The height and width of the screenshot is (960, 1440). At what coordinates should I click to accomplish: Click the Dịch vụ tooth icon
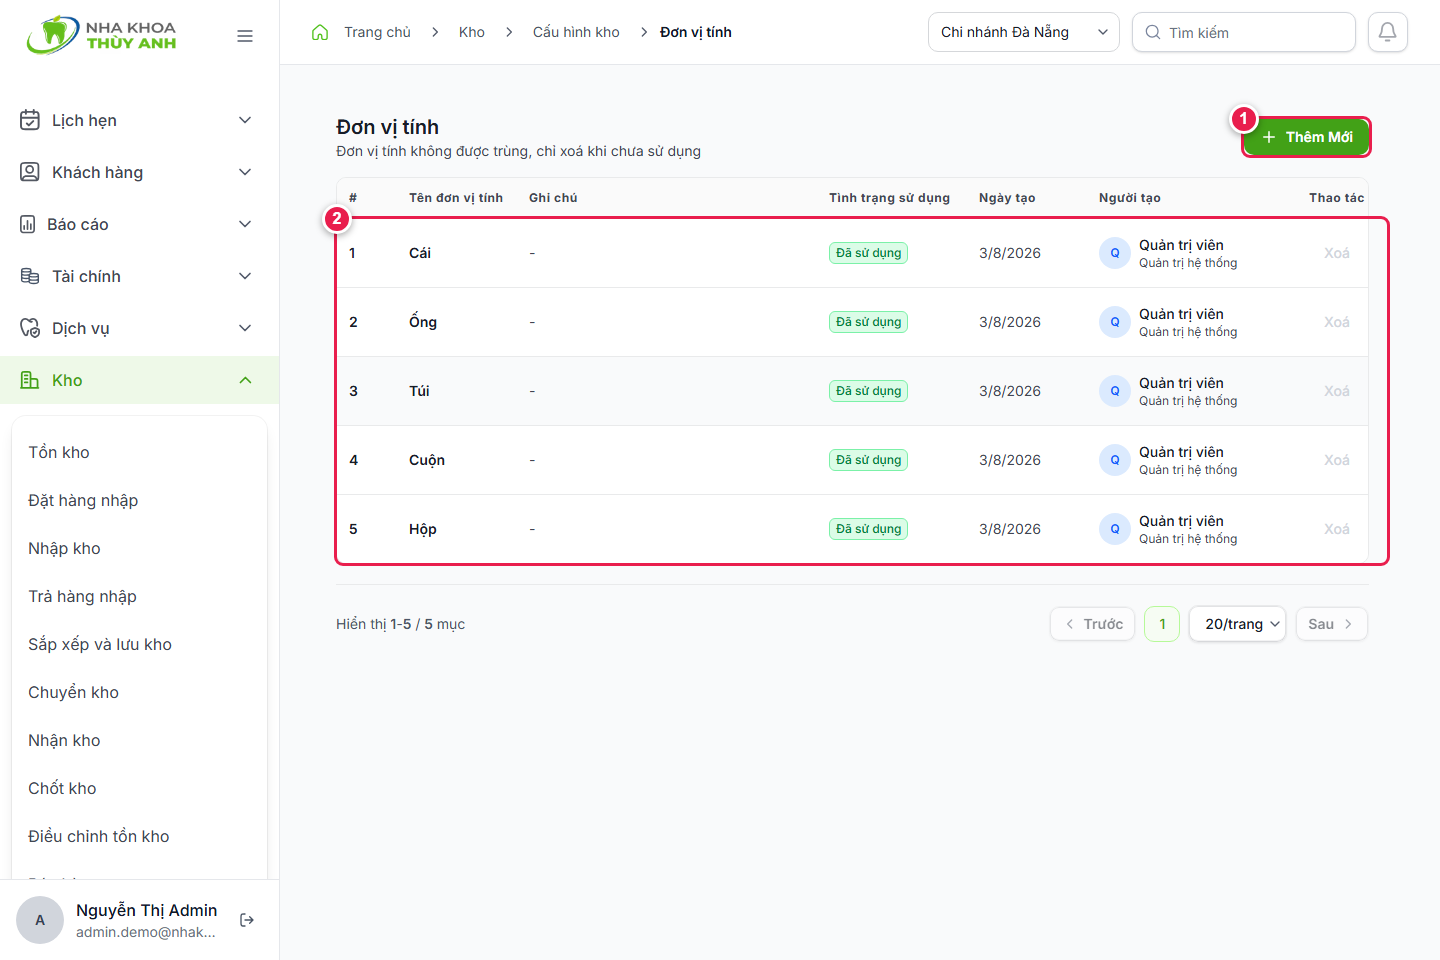[30, 328]
